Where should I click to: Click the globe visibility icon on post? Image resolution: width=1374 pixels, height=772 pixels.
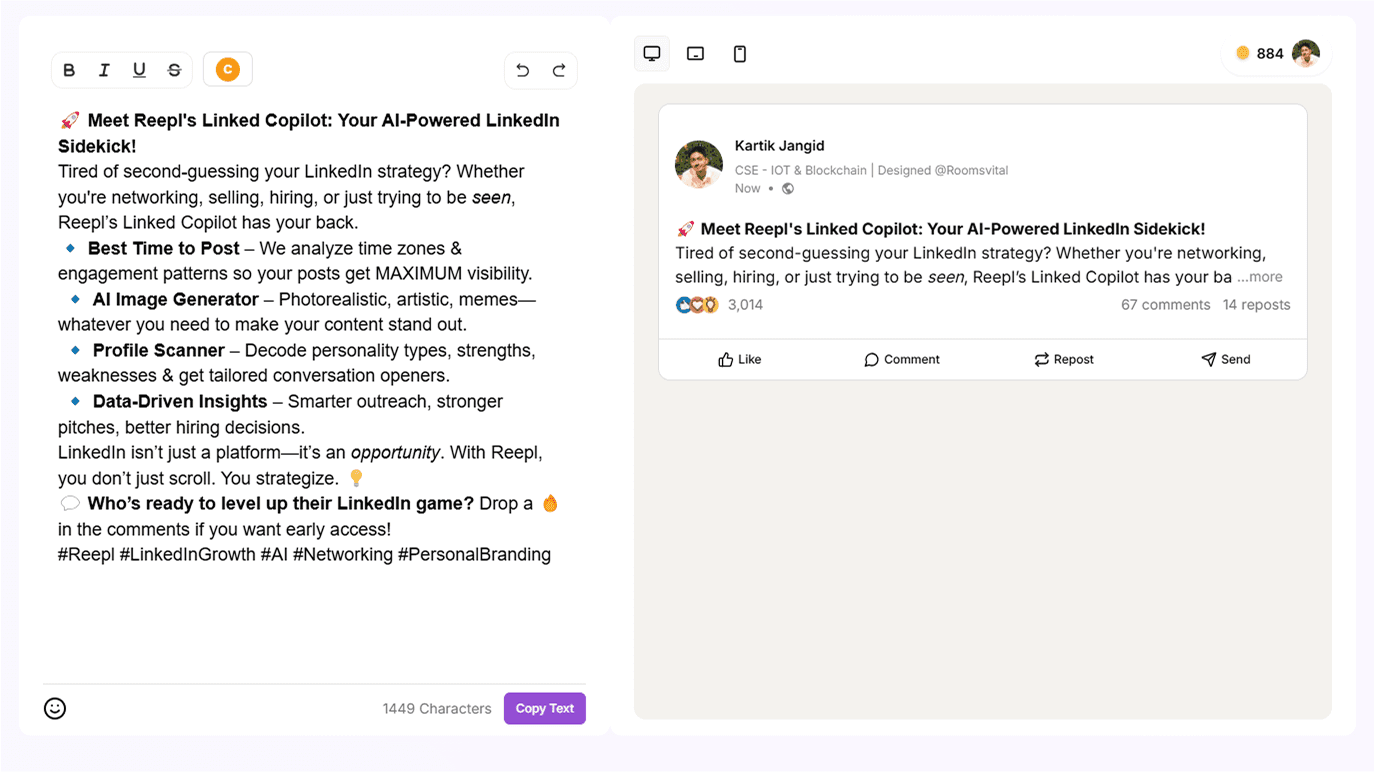coord(788,188)
